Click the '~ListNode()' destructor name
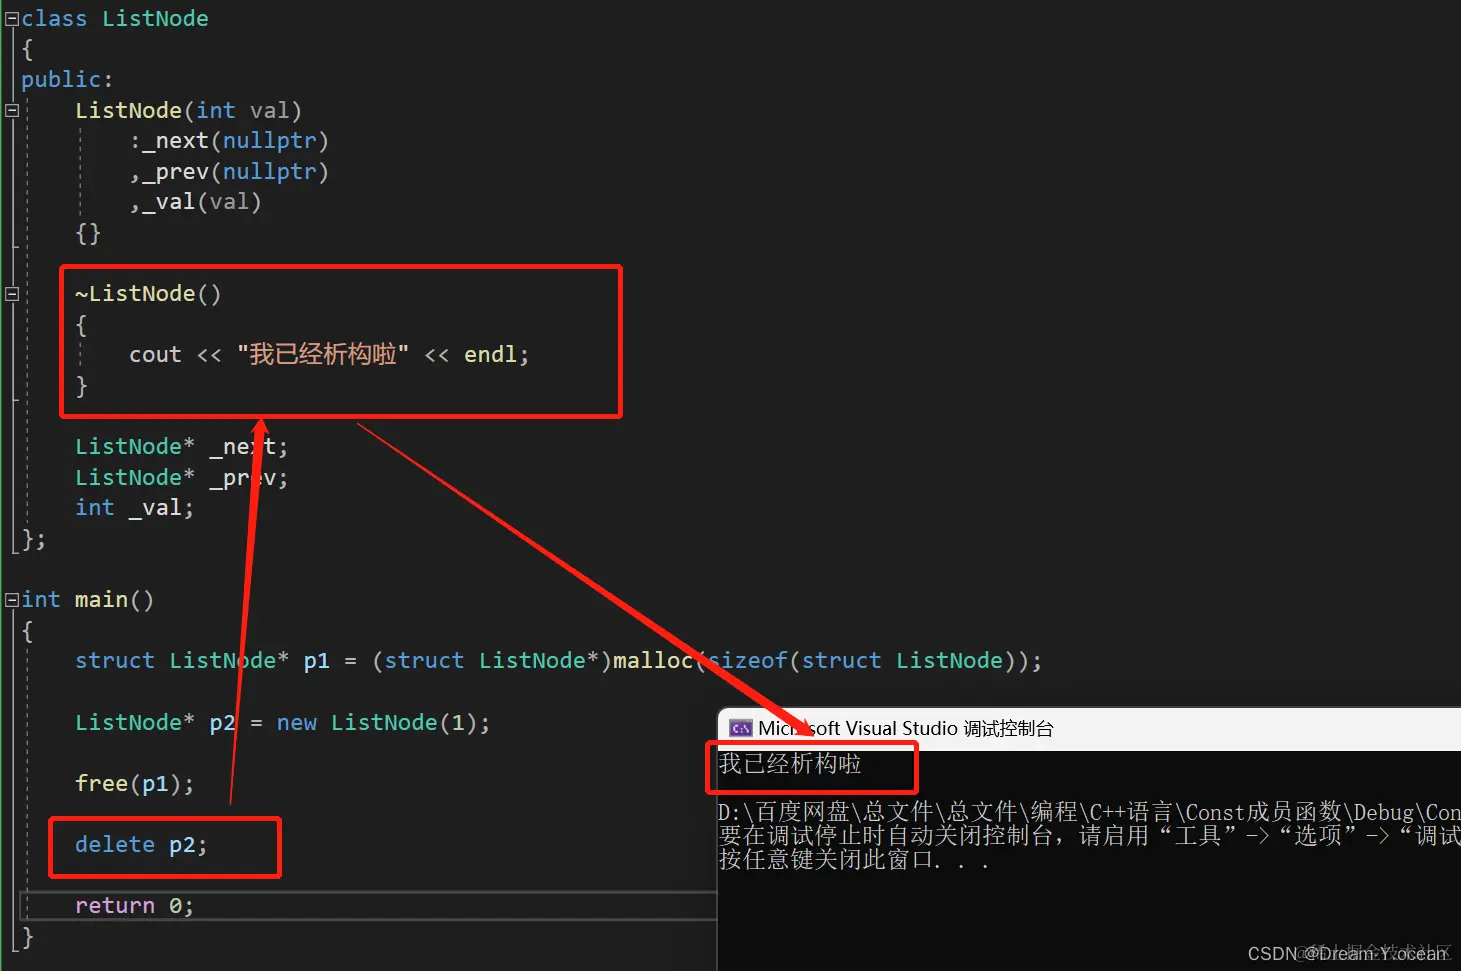 point(148,294)
